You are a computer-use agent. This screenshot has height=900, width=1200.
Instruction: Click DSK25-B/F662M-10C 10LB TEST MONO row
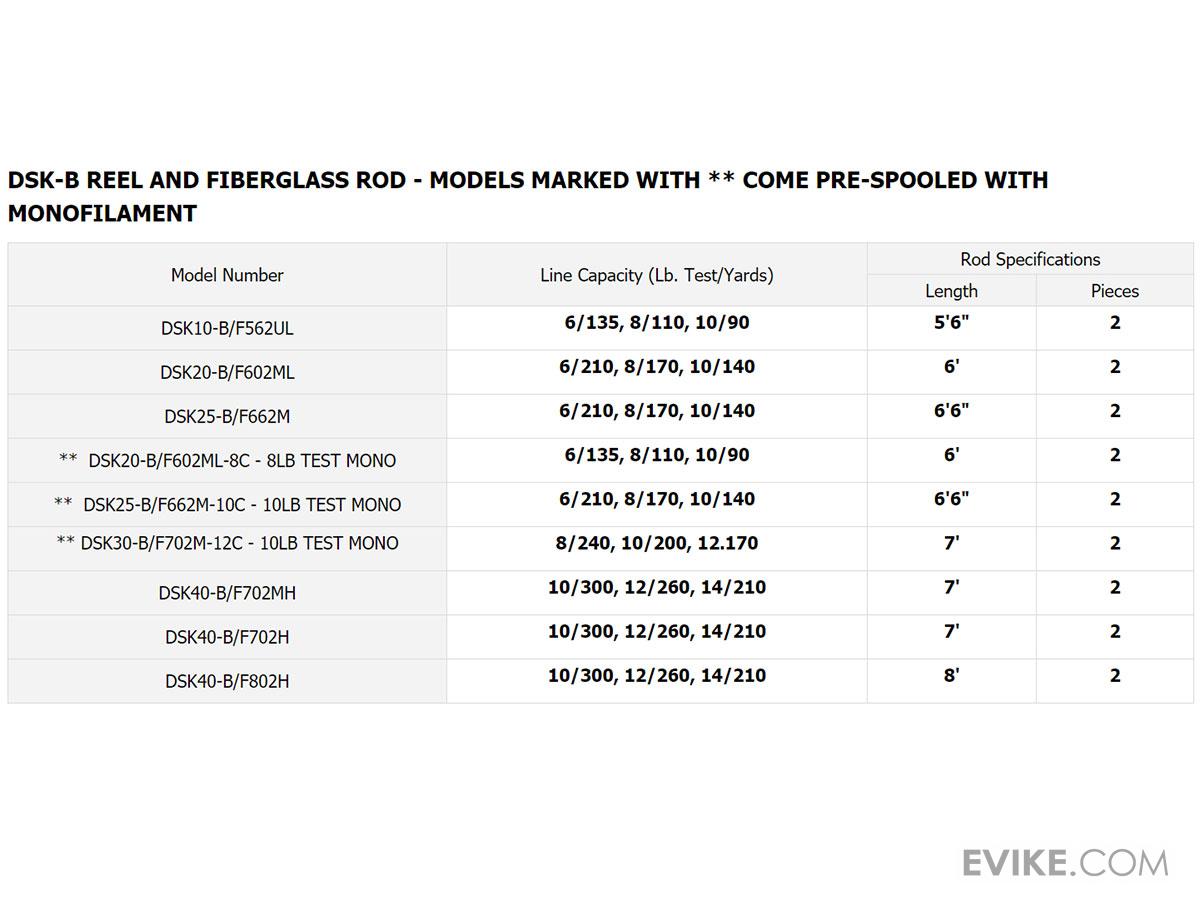tap(227, 505)
